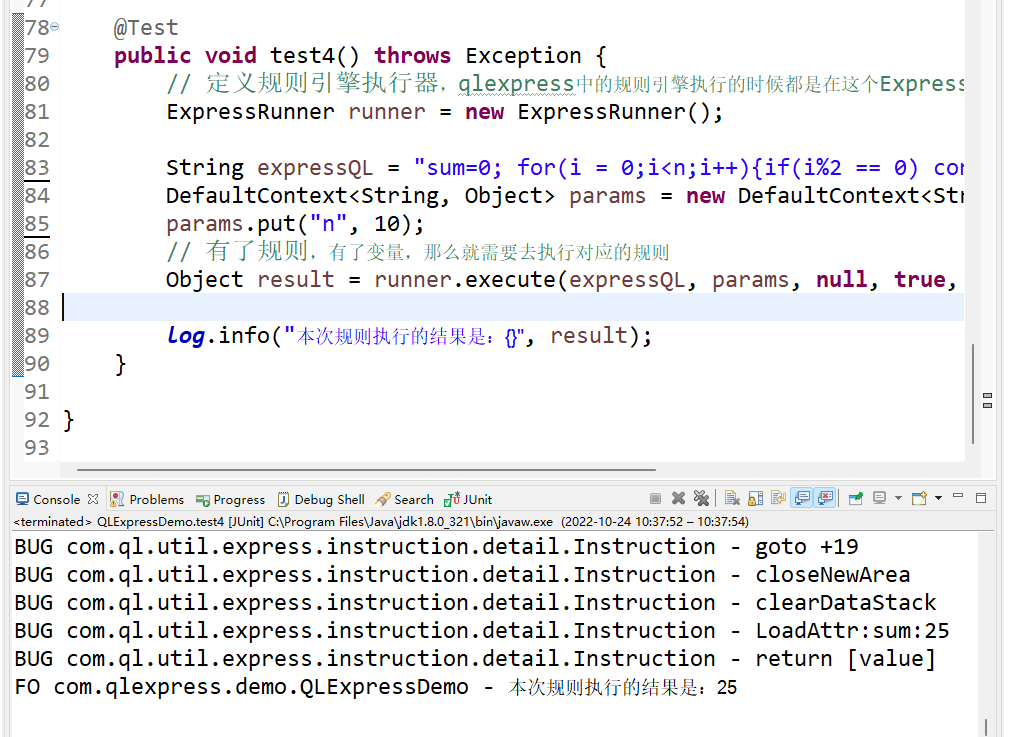Toggle show console when standard output changes

tap(801, 498)
